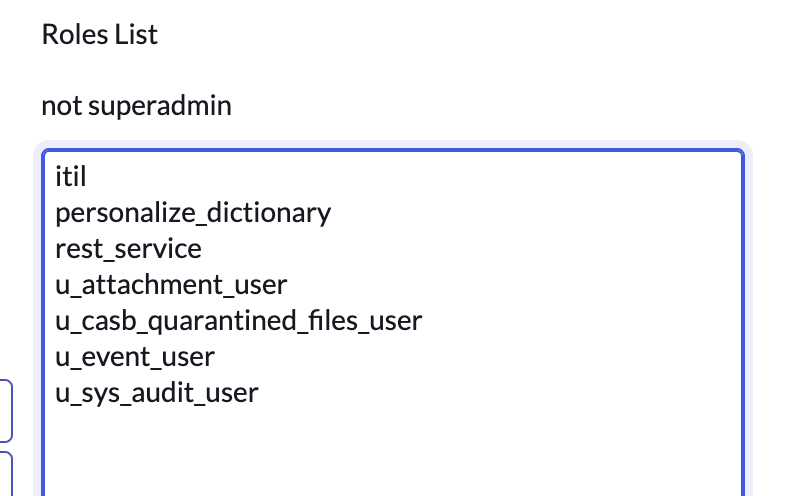Click the Roles List label
The height and width of the screenshot is (496, 808).
click(99, 34)
